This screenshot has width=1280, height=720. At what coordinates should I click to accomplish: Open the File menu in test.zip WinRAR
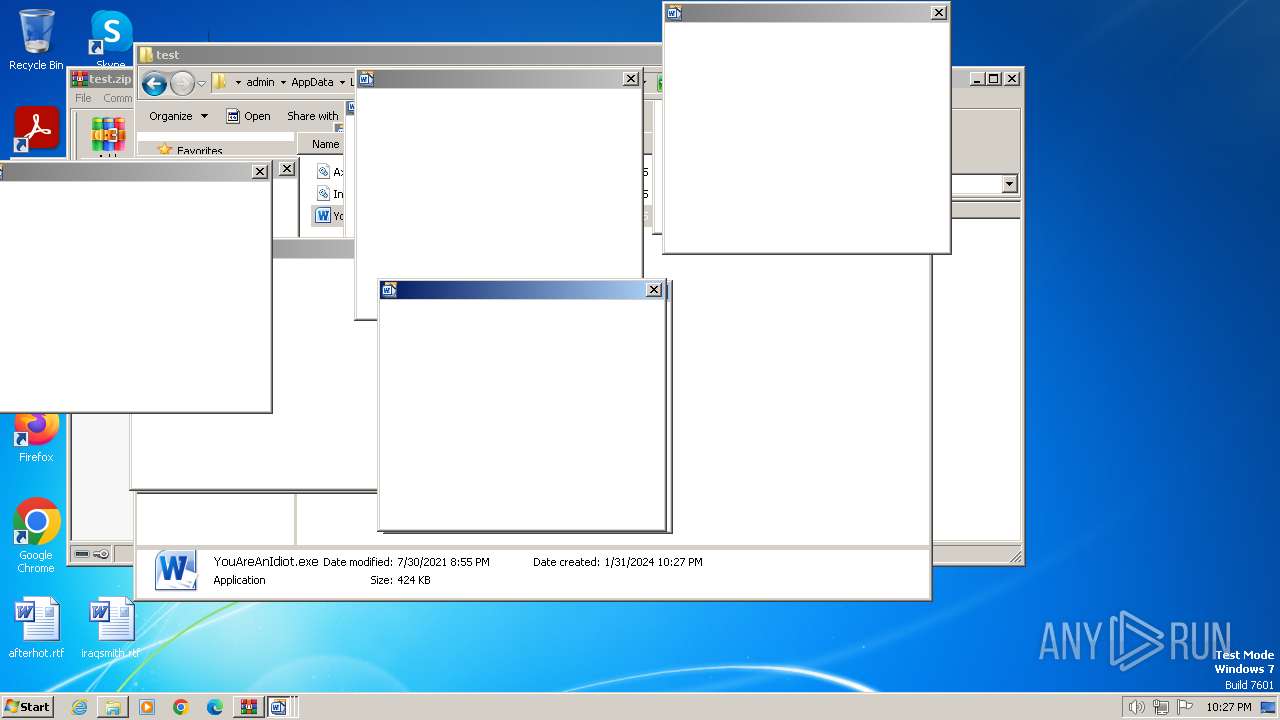click(x=83, y=98)
